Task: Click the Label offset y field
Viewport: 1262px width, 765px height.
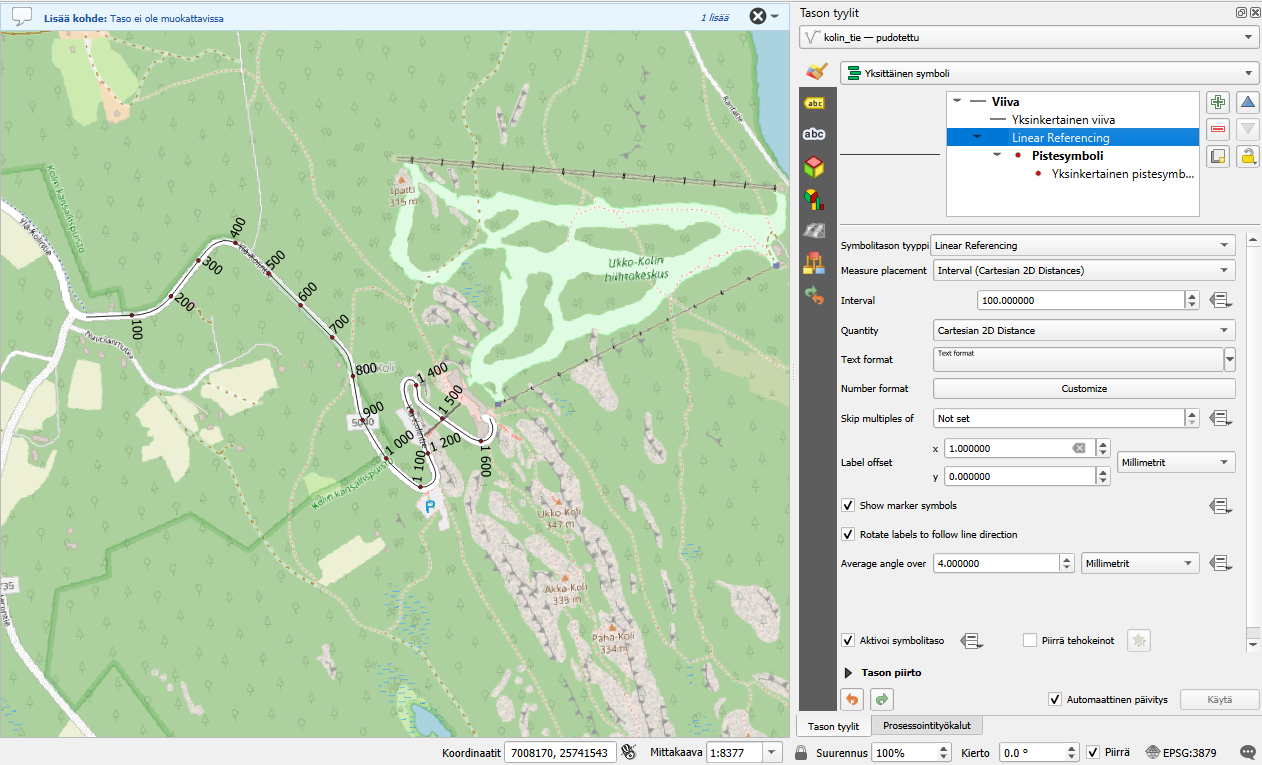Action: [1018, 476]
